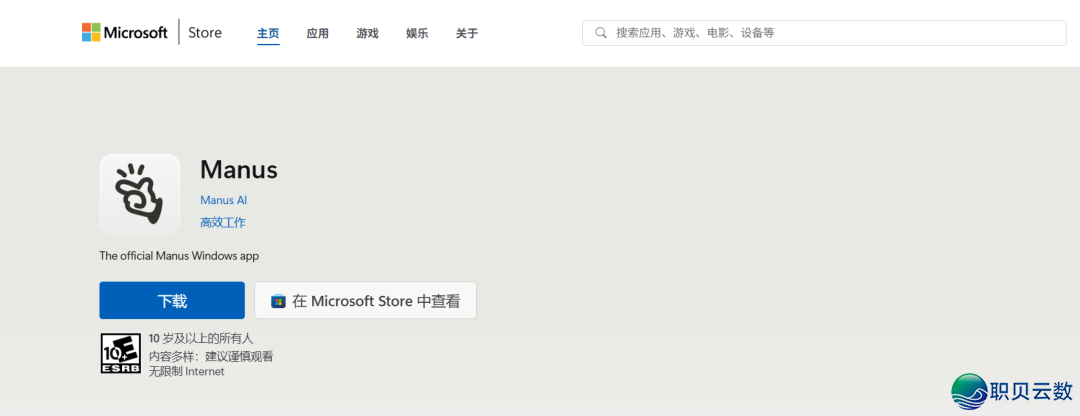The width and height of the screenshot is (1080, 416).
Task: Click the Manus app icon thumbnail
Action: (140, 194)
